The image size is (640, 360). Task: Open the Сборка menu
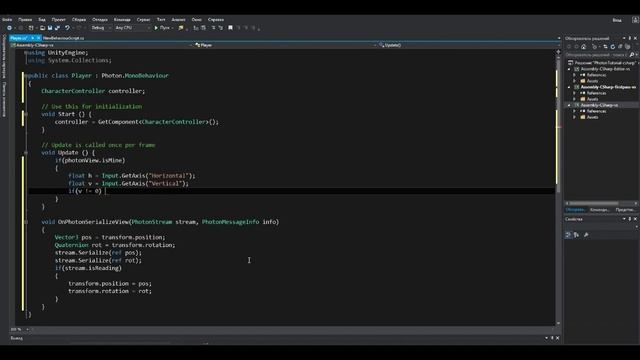tap(79, 20)
